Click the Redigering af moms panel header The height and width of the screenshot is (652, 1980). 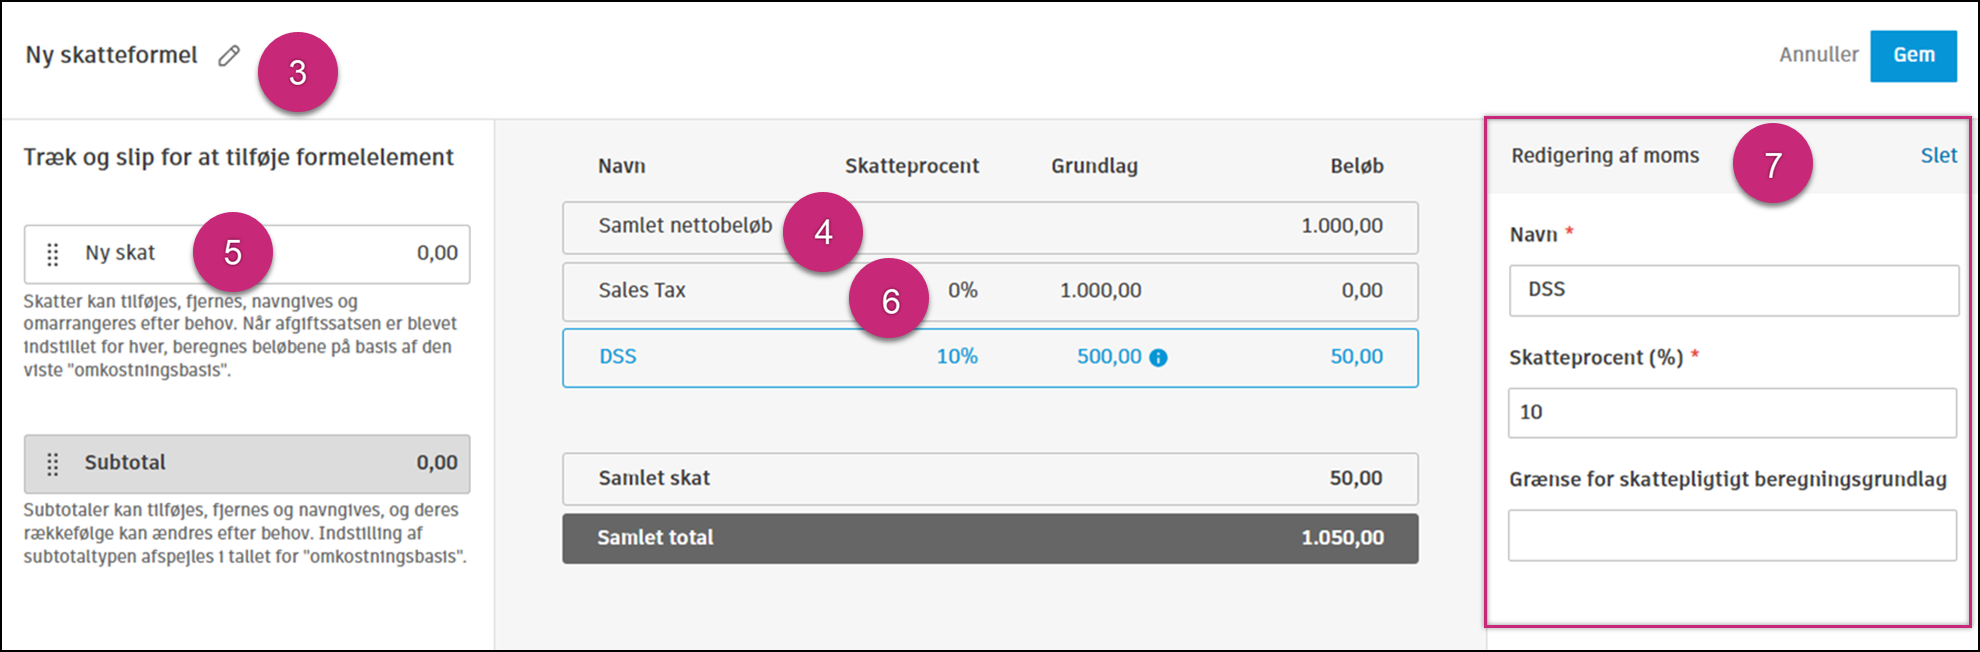(1603, 155)
